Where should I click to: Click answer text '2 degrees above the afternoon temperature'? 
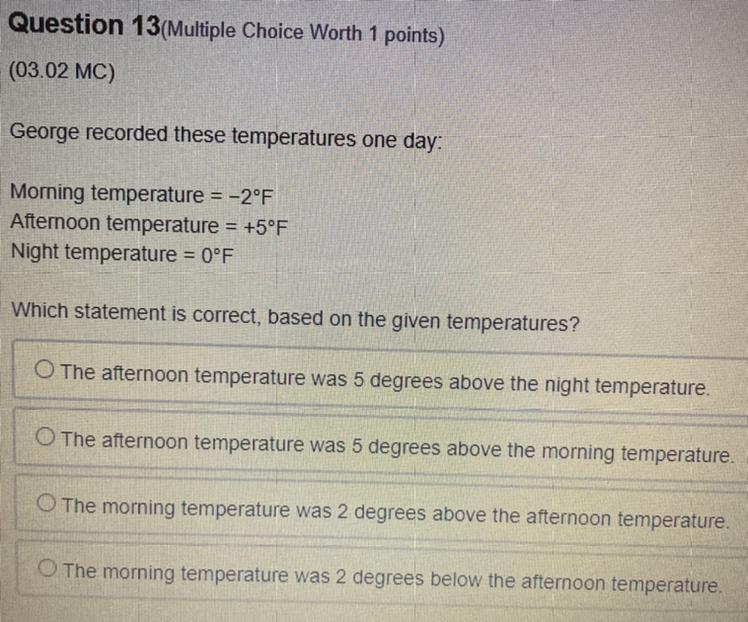[x=533, y=516]
